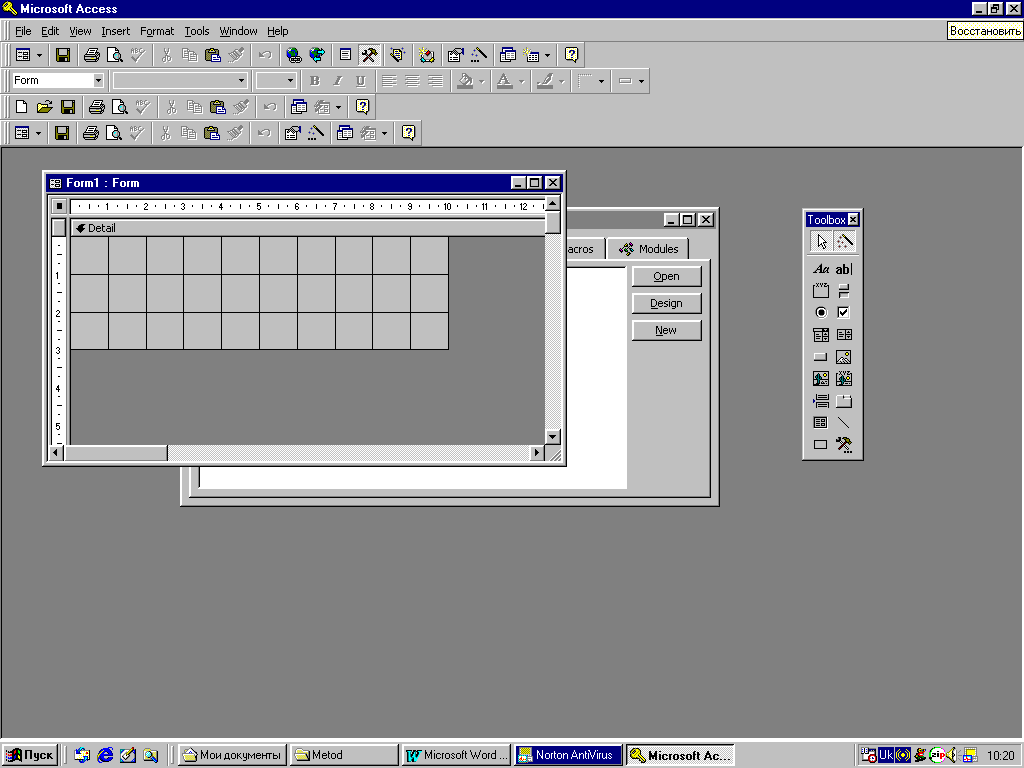Viewport: 1024px width, 768px height.
Task: Select the List Box tool in Toolbox
Action: click(844, 335)
